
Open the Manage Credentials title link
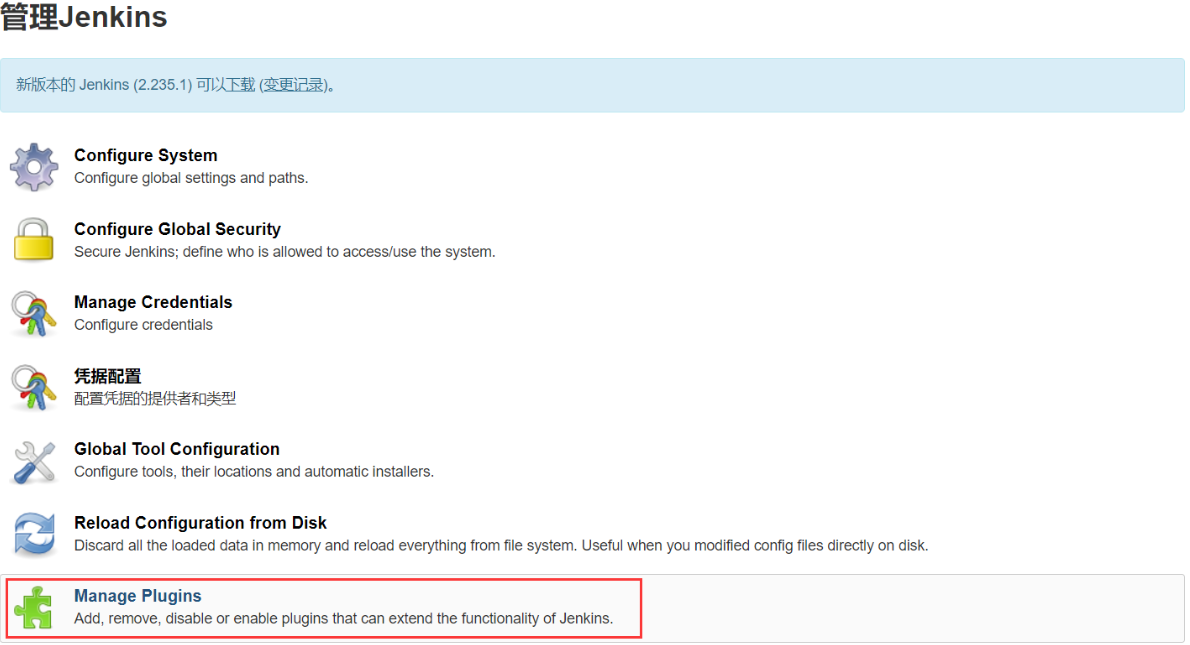pos(153,302)
